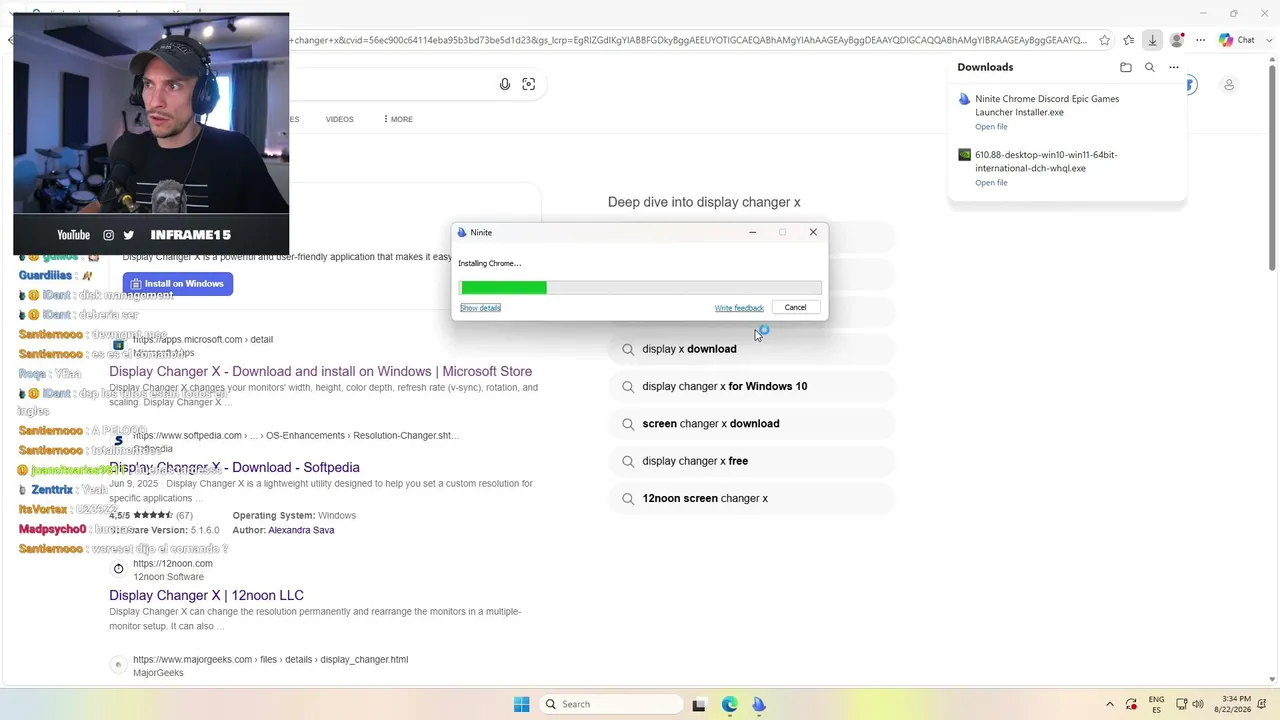Click the Bing account person icon
The image size is (1280, 720).
pyautogui.click(x=1229, y=85)
